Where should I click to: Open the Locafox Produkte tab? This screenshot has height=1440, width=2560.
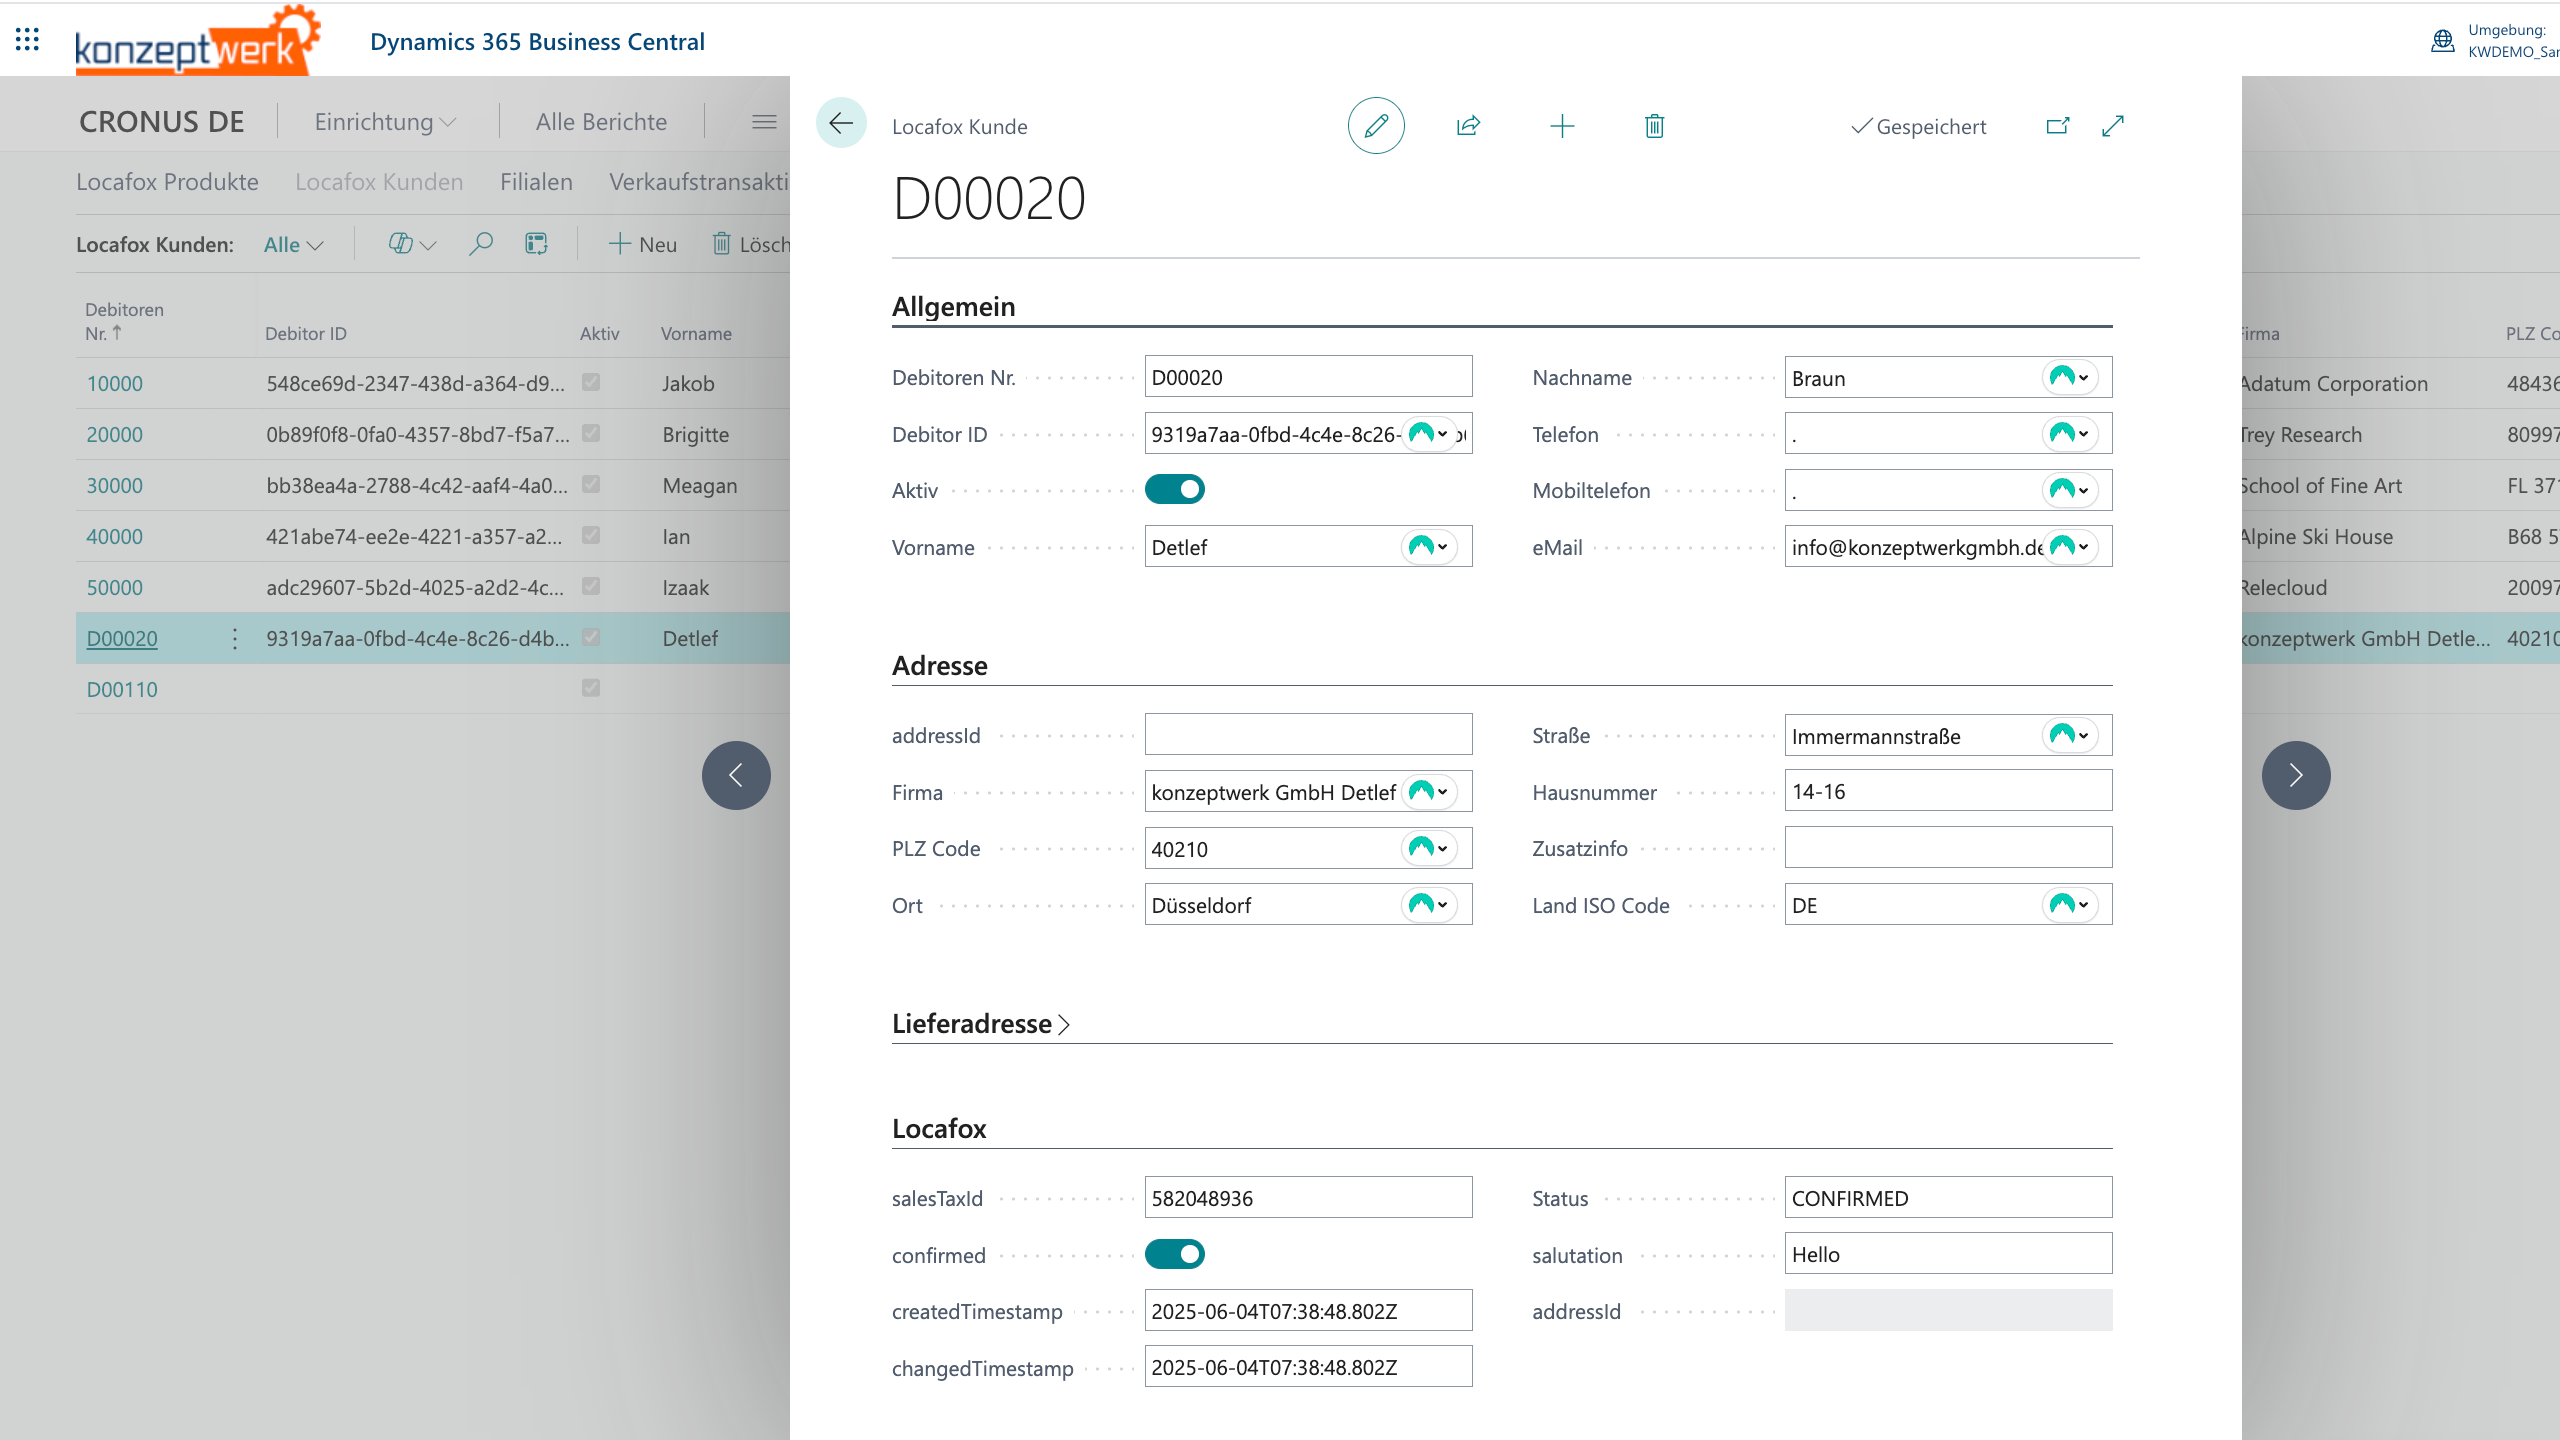point(167,182)
